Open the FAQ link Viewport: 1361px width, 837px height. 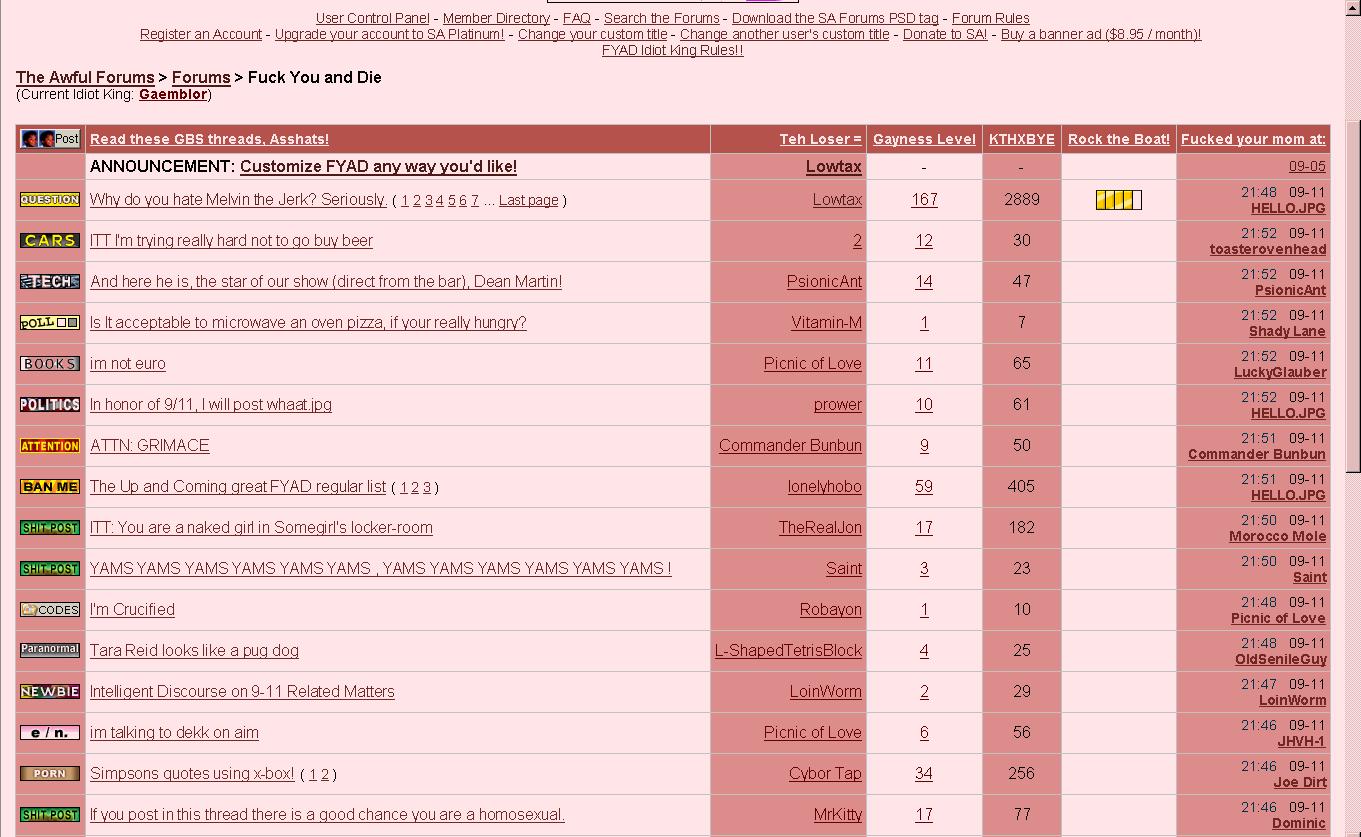577,18
